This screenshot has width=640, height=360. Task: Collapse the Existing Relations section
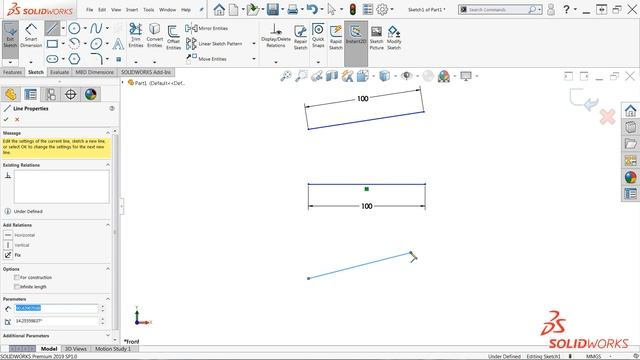coord(108,165)
